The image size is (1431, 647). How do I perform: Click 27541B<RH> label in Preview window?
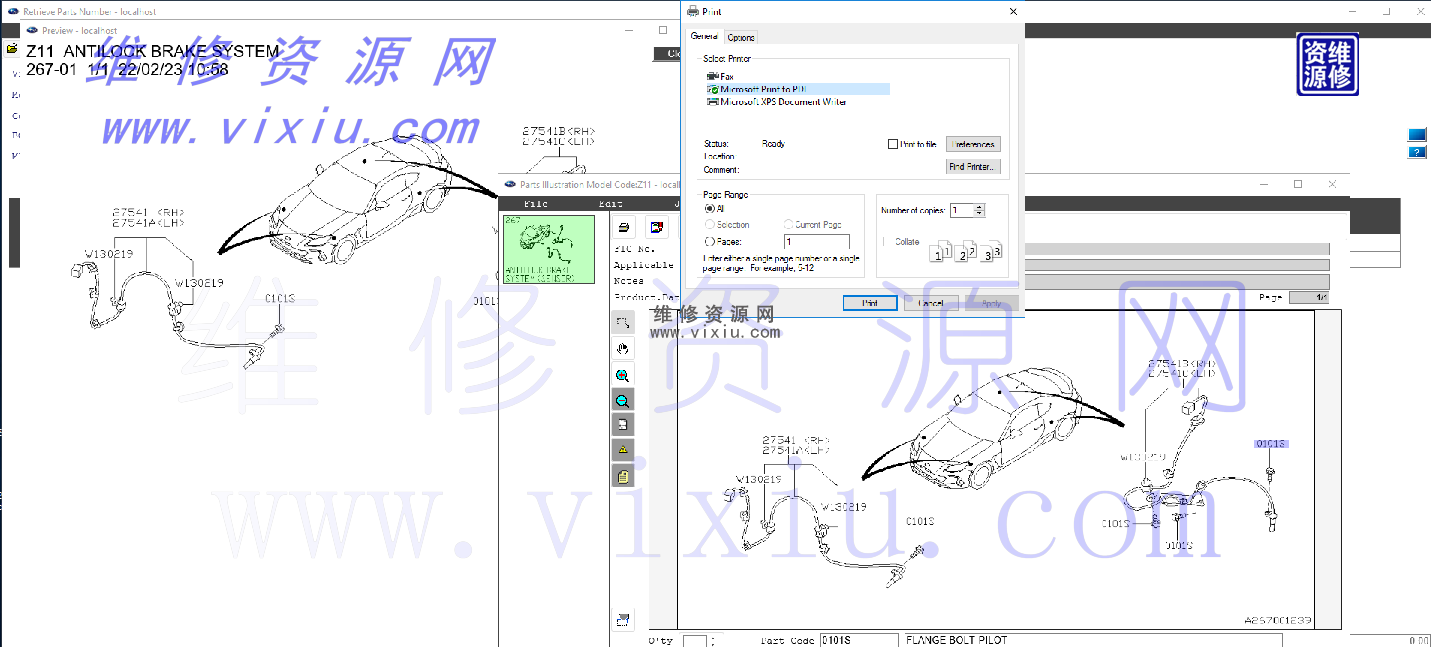coord(558,130)
